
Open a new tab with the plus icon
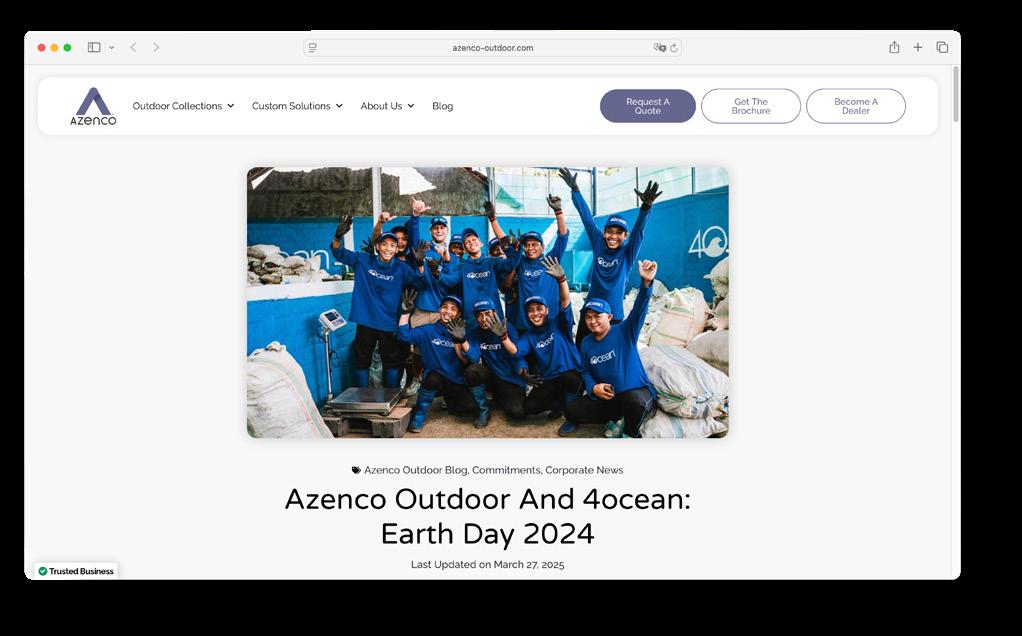[x=918, y=47]
